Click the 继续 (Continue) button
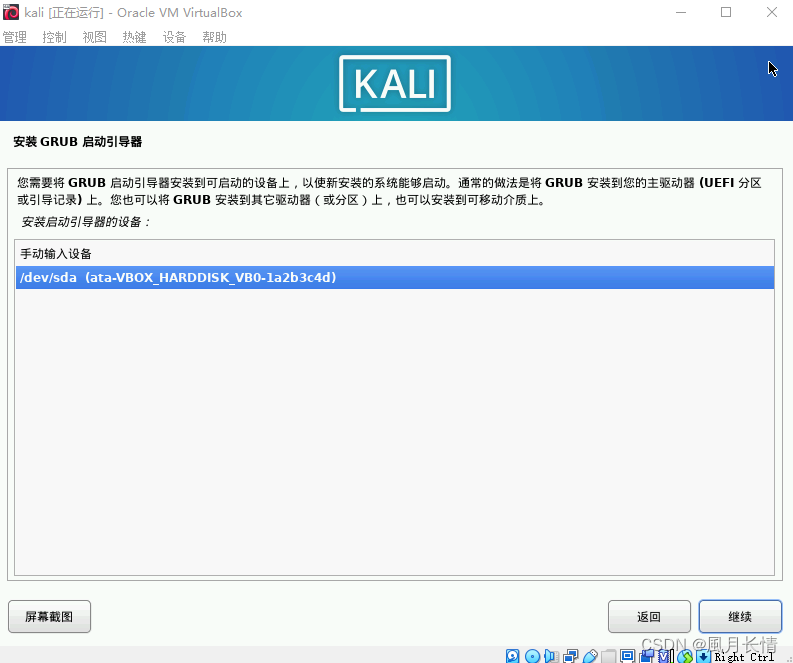Image resolution: width=793 pixels, height=663 pixels. [x=740, y=616]
